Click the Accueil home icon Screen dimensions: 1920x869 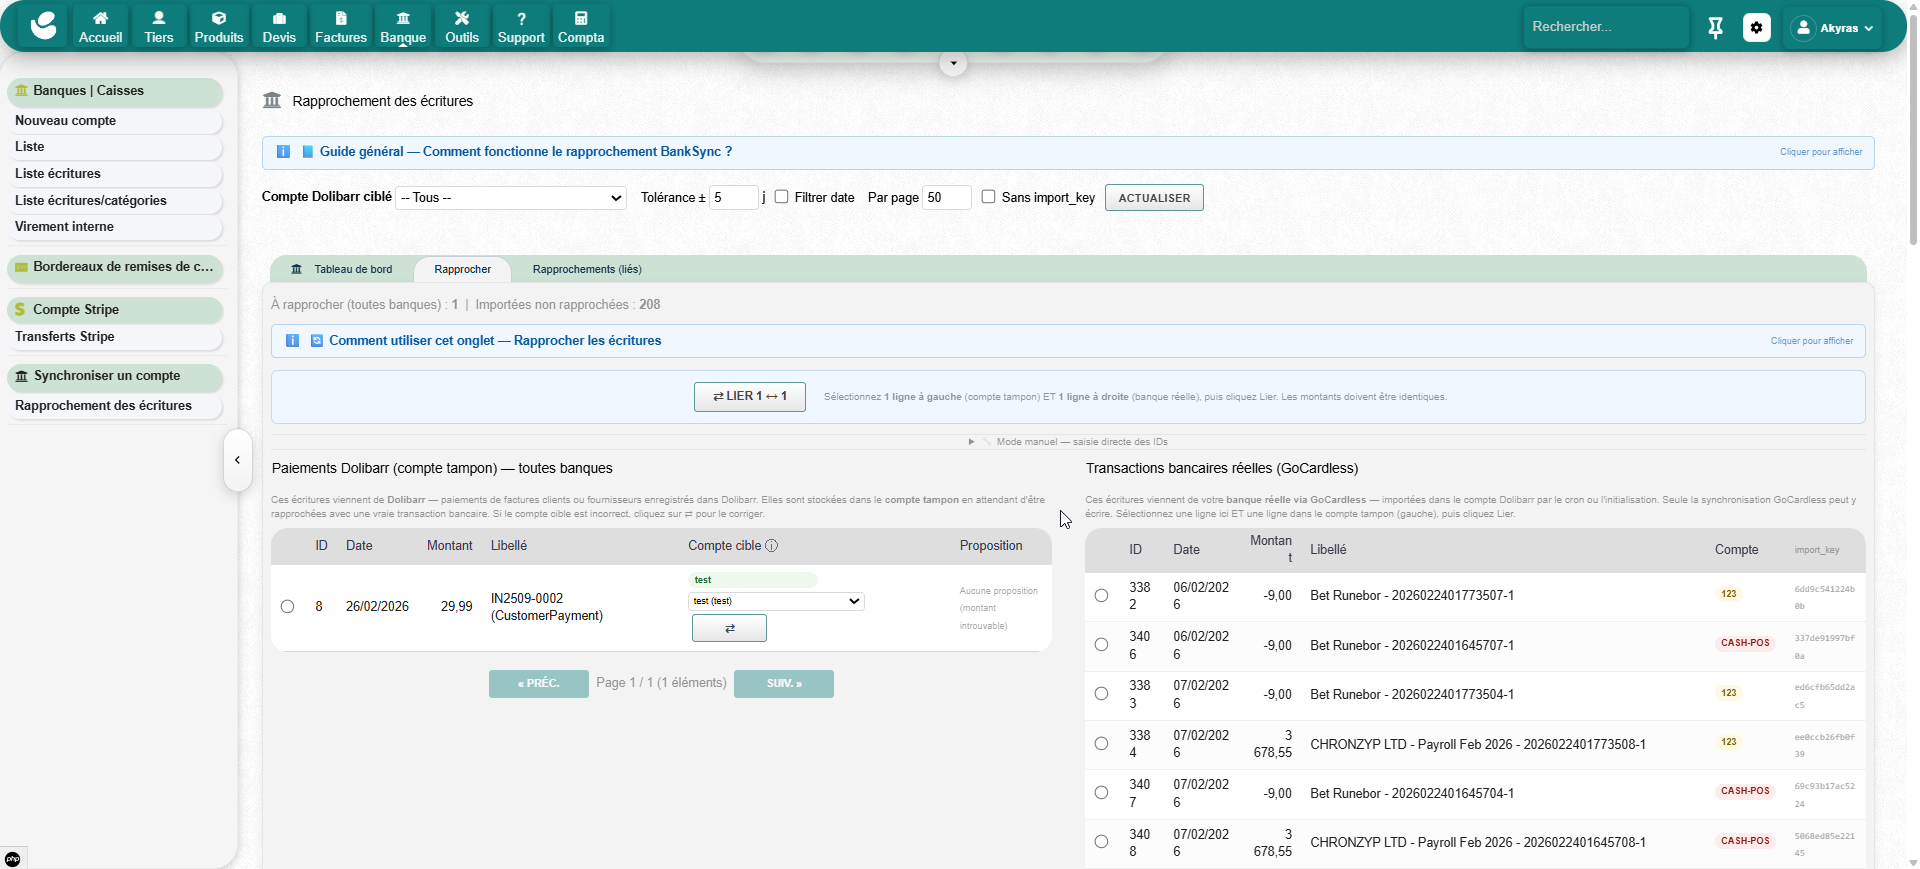(100, 19)
